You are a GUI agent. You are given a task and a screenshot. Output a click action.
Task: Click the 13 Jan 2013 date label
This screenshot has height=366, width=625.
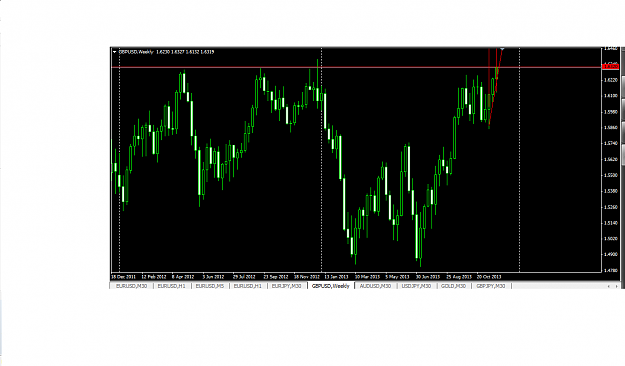[336, 277]
